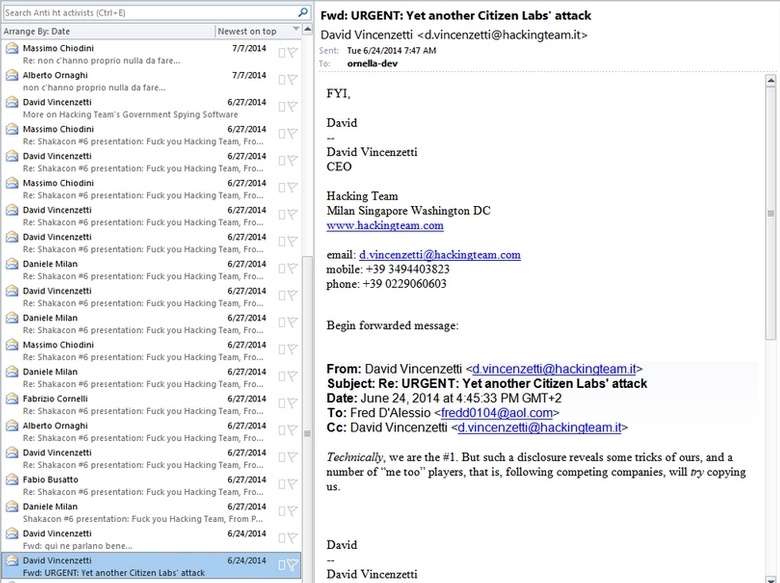The height and width of the screenshot is (583, 780).
Task: Open Fabrizio Cornelli's Shakacon reply
Action: tap(151, 404)
